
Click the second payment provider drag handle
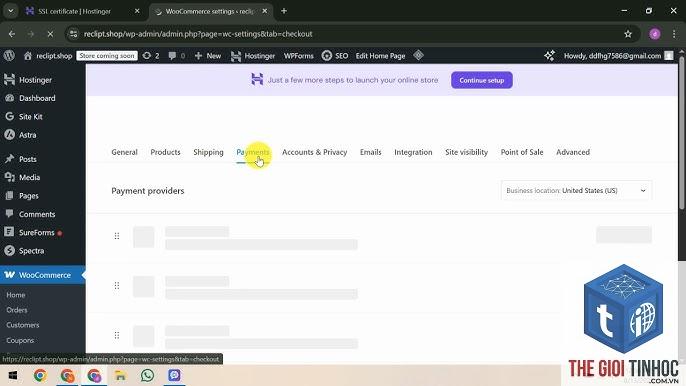[117, 286]
